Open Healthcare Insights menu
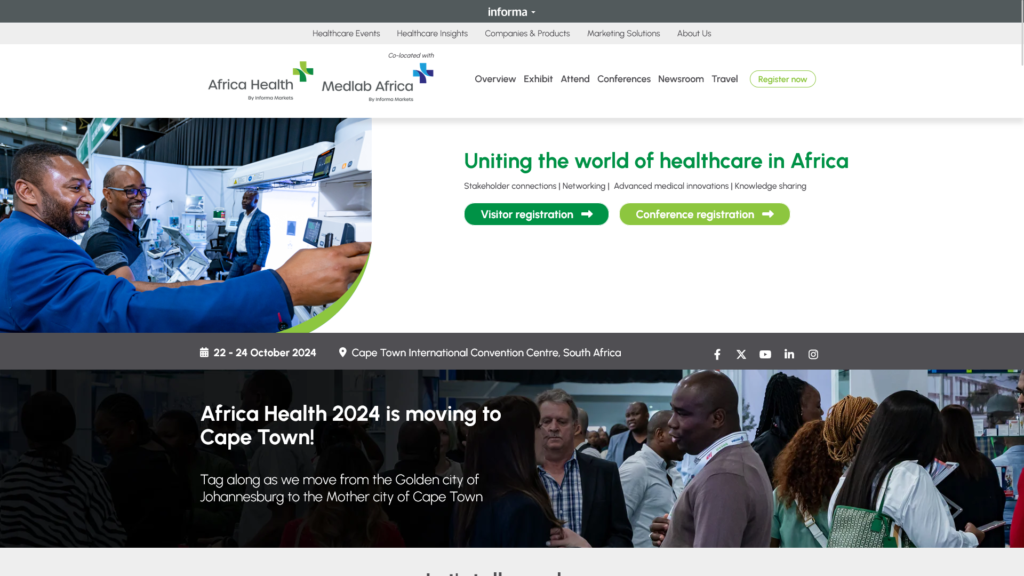 tap(432, 33)
